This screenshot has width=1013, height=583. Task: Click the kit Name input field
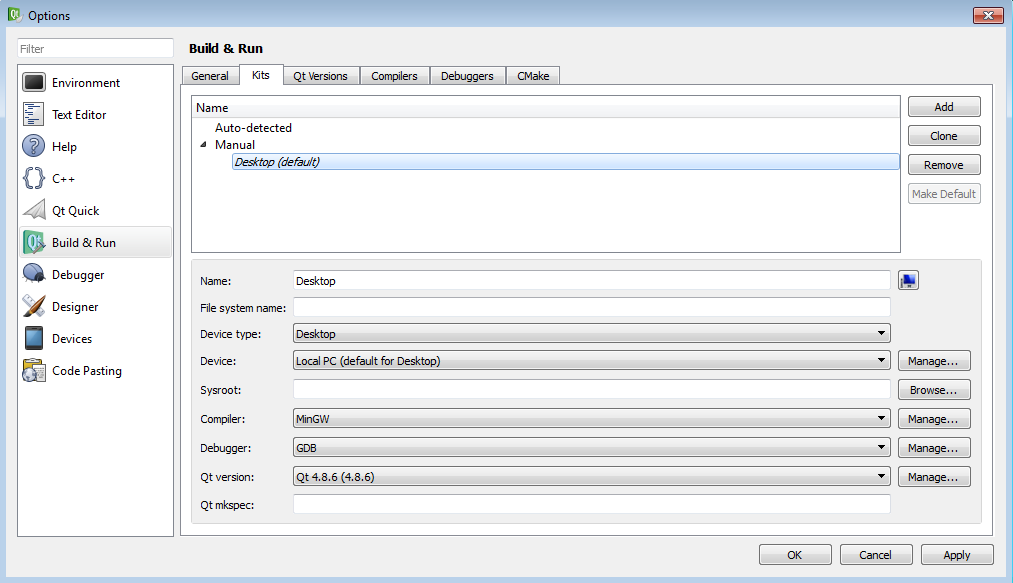click(x=592, y=281)
